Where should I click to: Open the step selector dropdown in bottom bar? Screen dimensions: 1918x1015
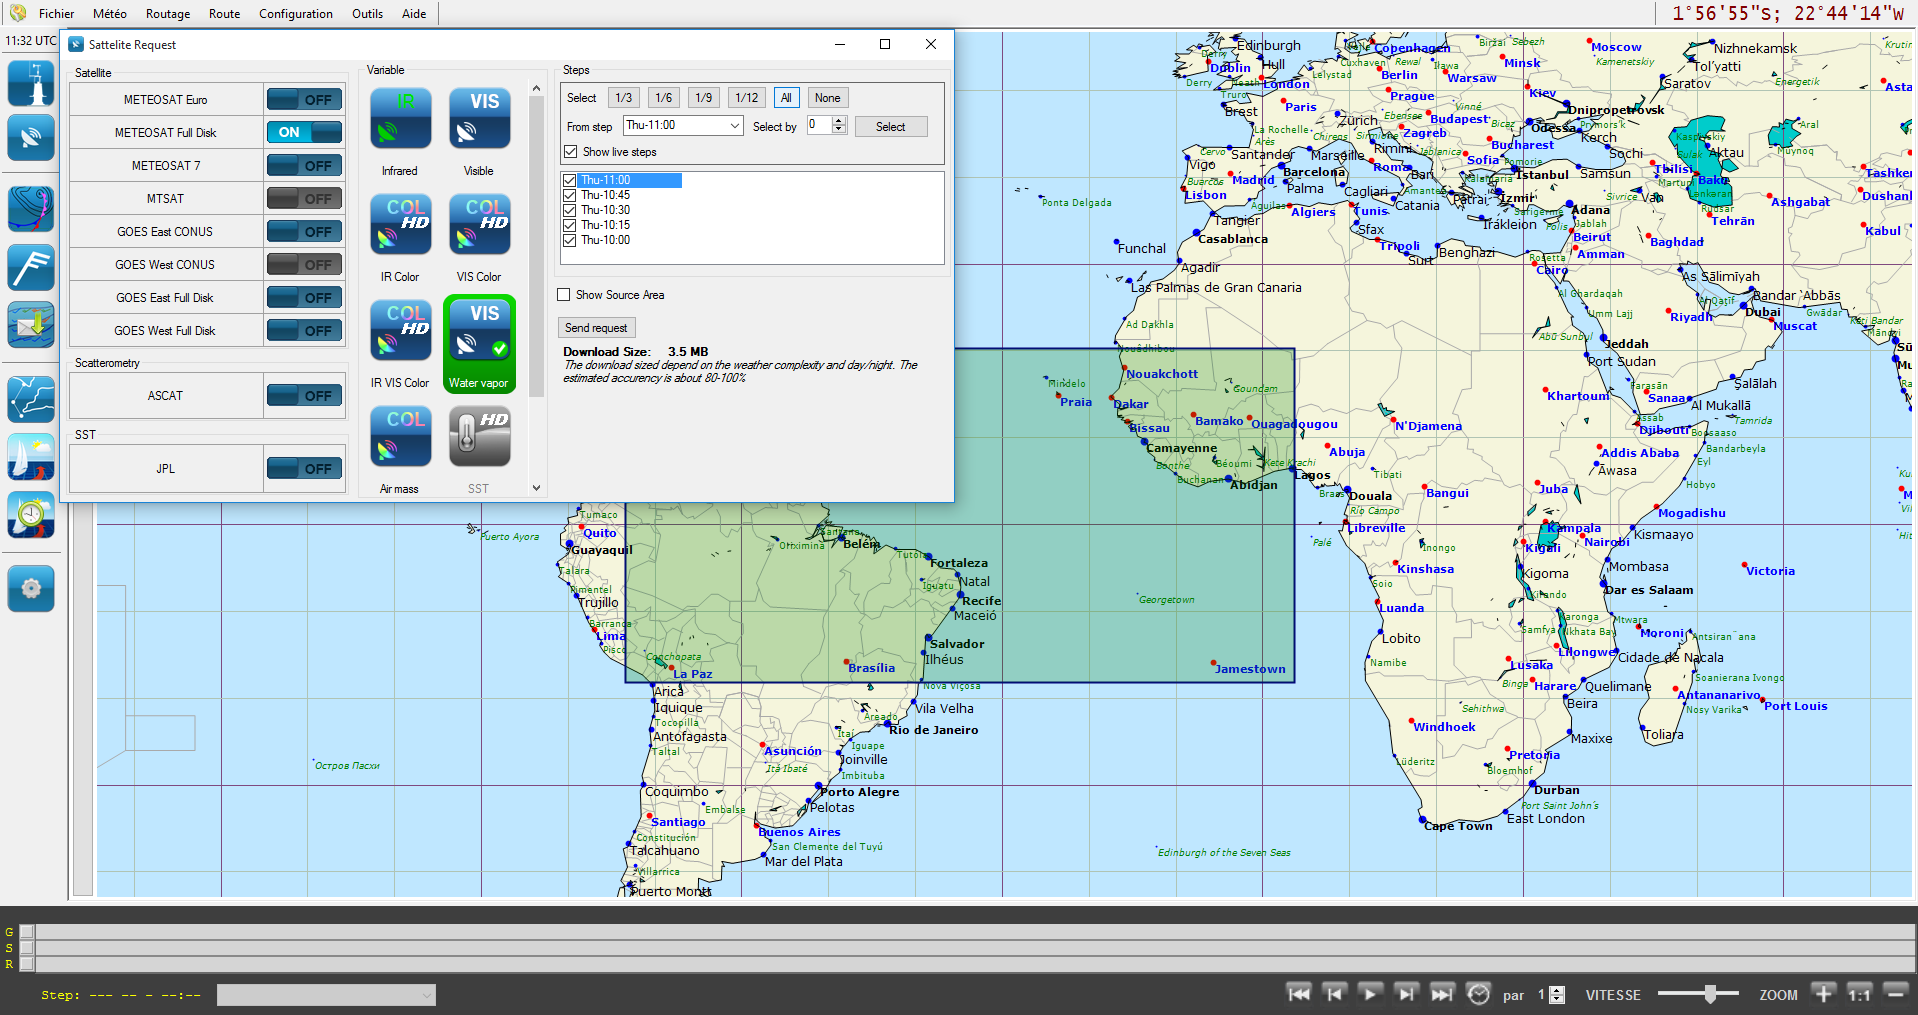[x=327, y=995]
